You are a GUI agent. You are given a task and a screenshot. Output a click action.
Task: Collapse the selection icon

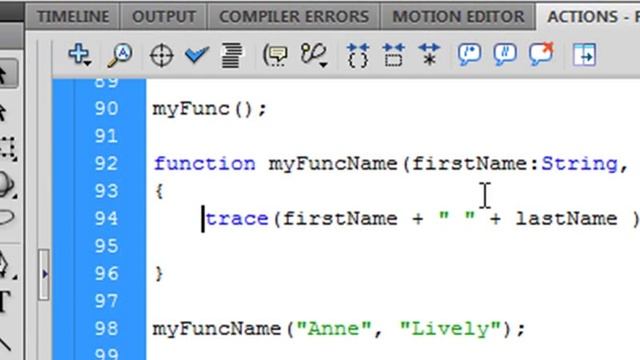(x=393, y=55)
